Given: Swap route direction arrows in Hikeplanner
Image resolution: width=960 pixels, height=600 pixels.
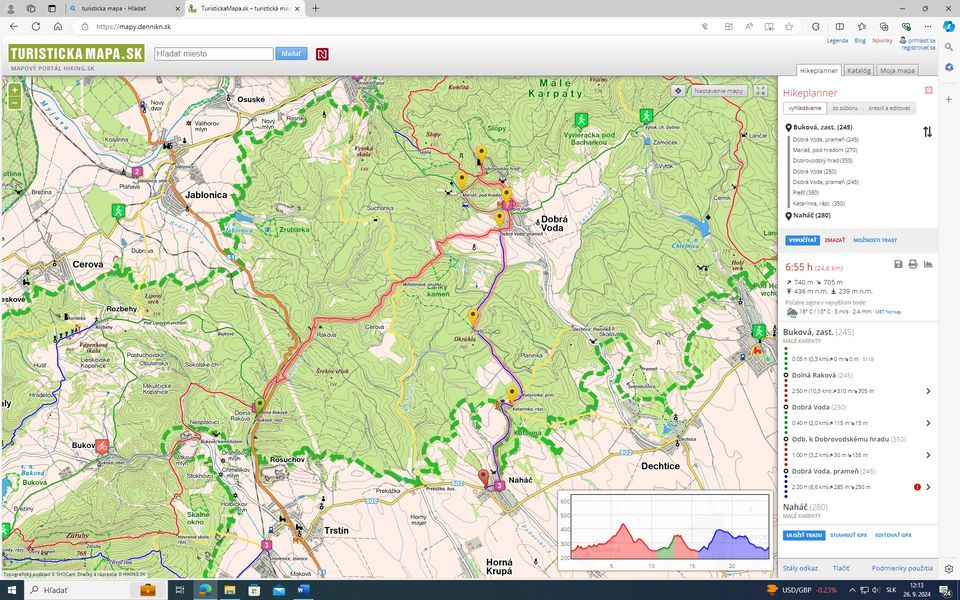Looking at the screenshot, I should 928,132.
